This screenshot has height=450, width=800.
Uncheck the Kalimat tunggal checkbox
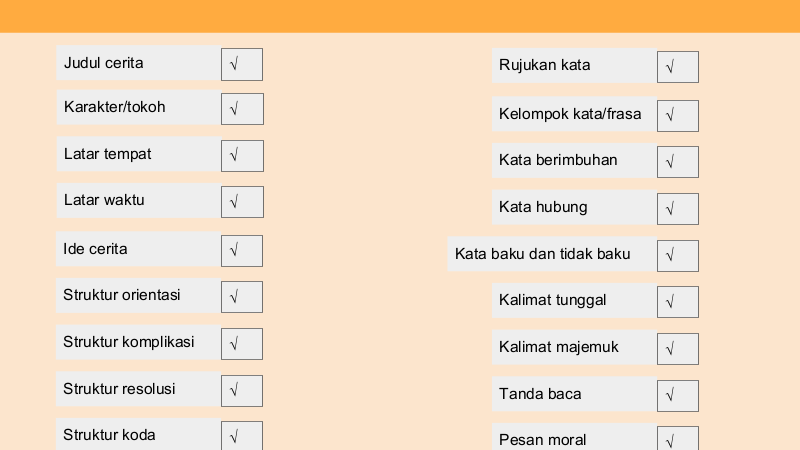(x=678, y=302)
